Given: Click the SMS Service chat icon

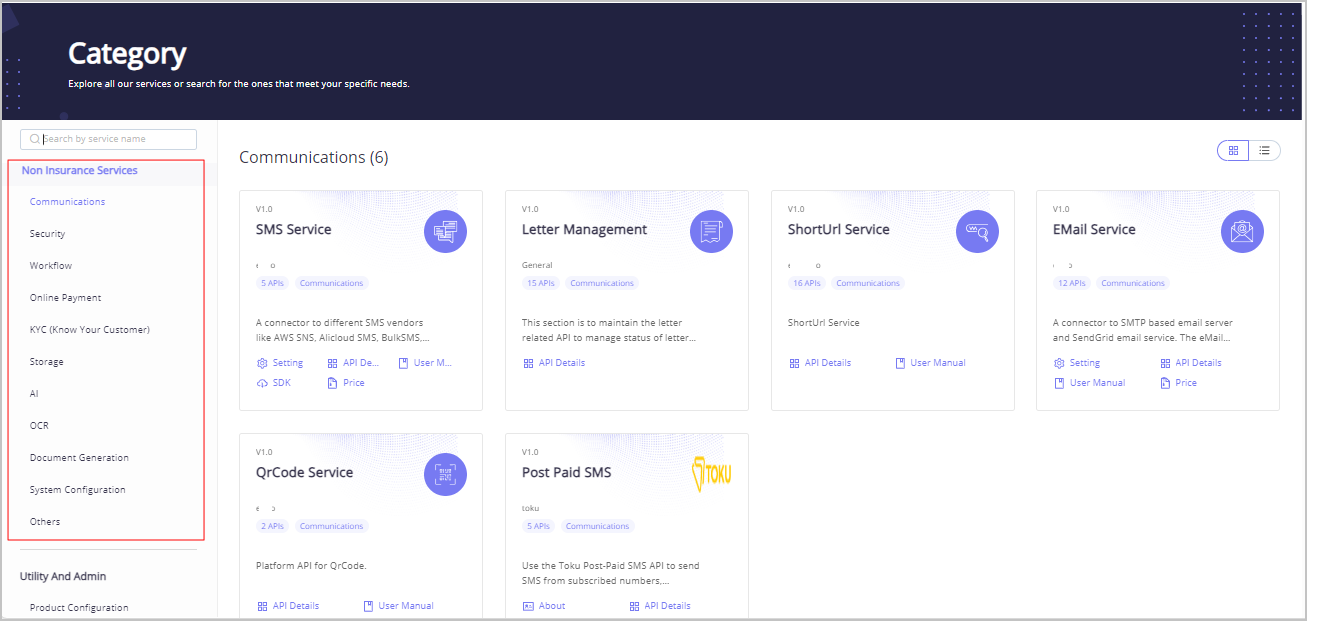Looking at the screenshot, I should 445,232.
